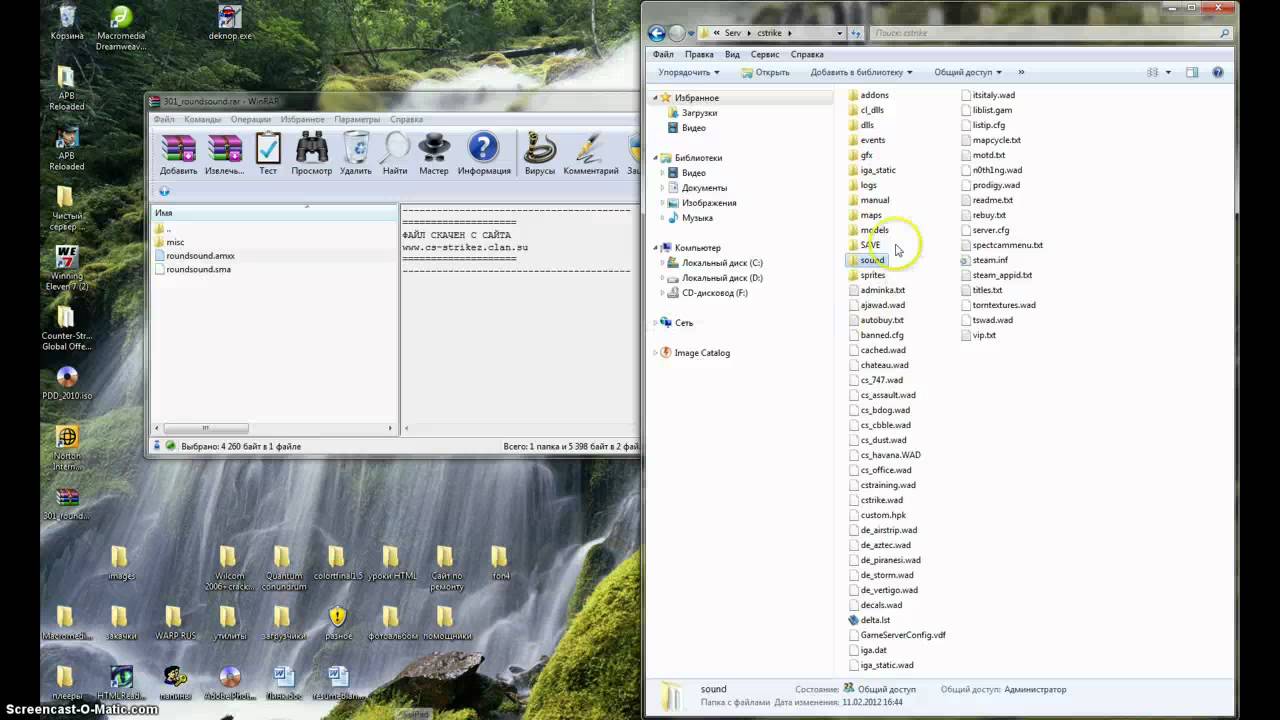This screenshot has height=720, width=1280.
Task: Select the разное shield icon on desktop
Action: [338, 622]
